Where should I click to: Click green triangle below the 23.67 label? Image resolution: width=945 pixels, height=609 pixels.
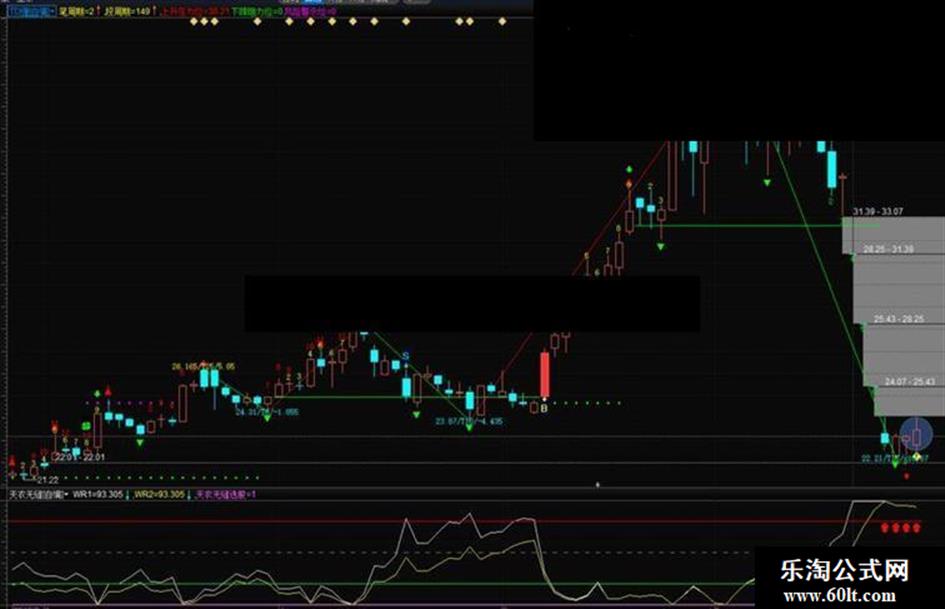click(469, 427)
